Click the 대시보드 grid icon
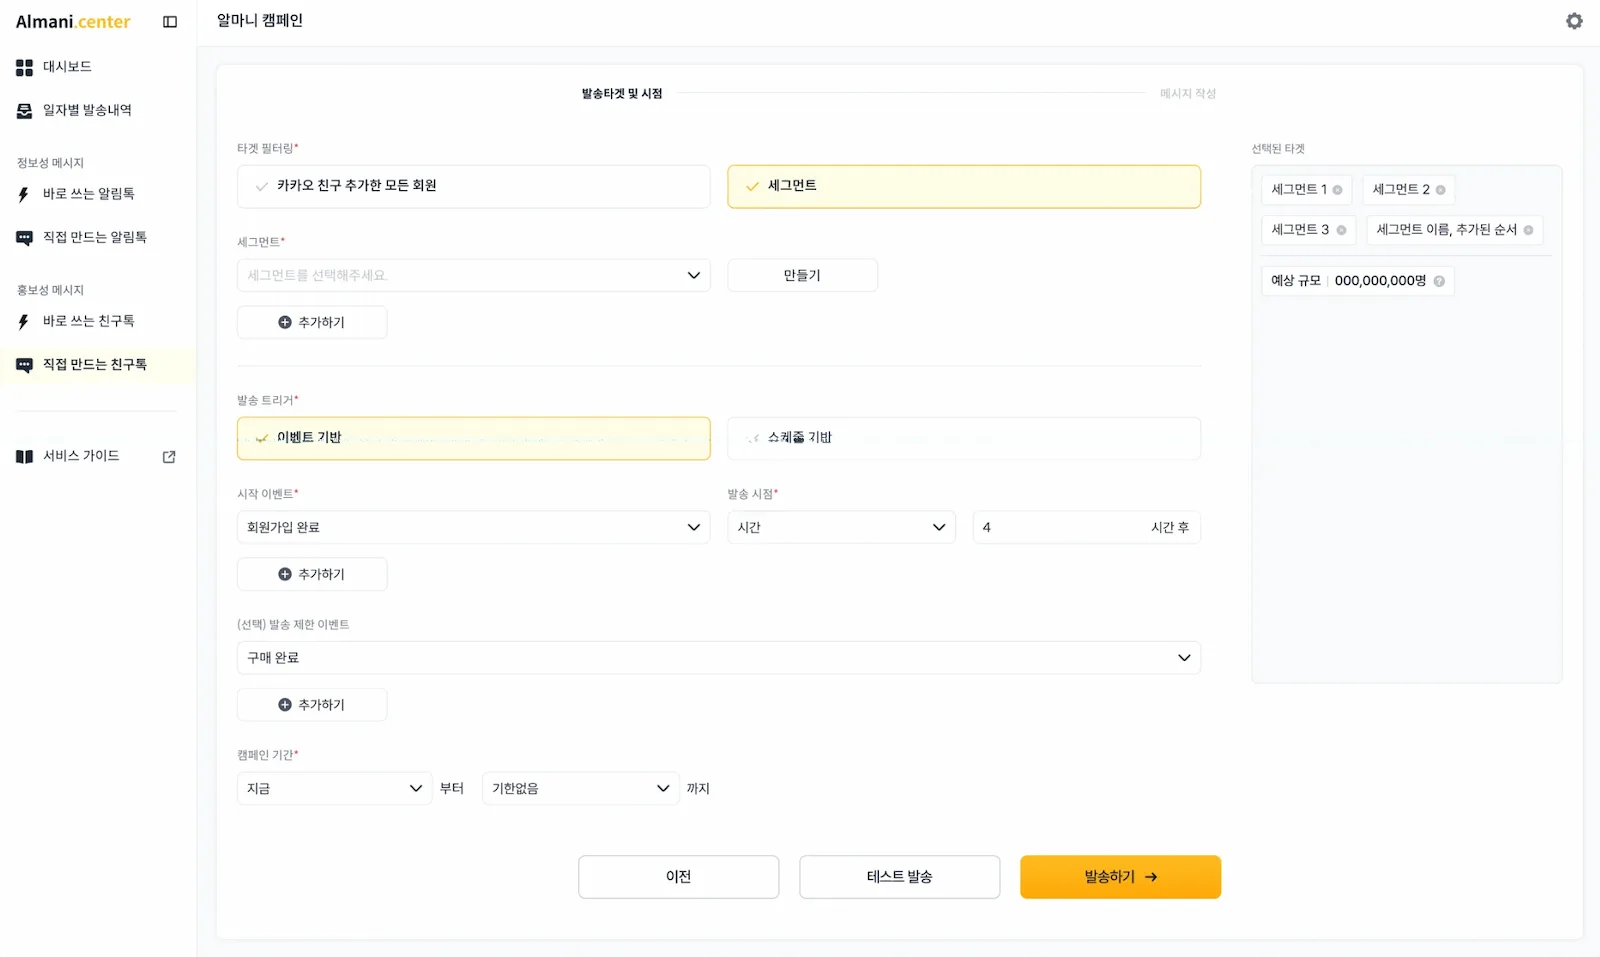The image size is (1600, 957). pos(24,67)
